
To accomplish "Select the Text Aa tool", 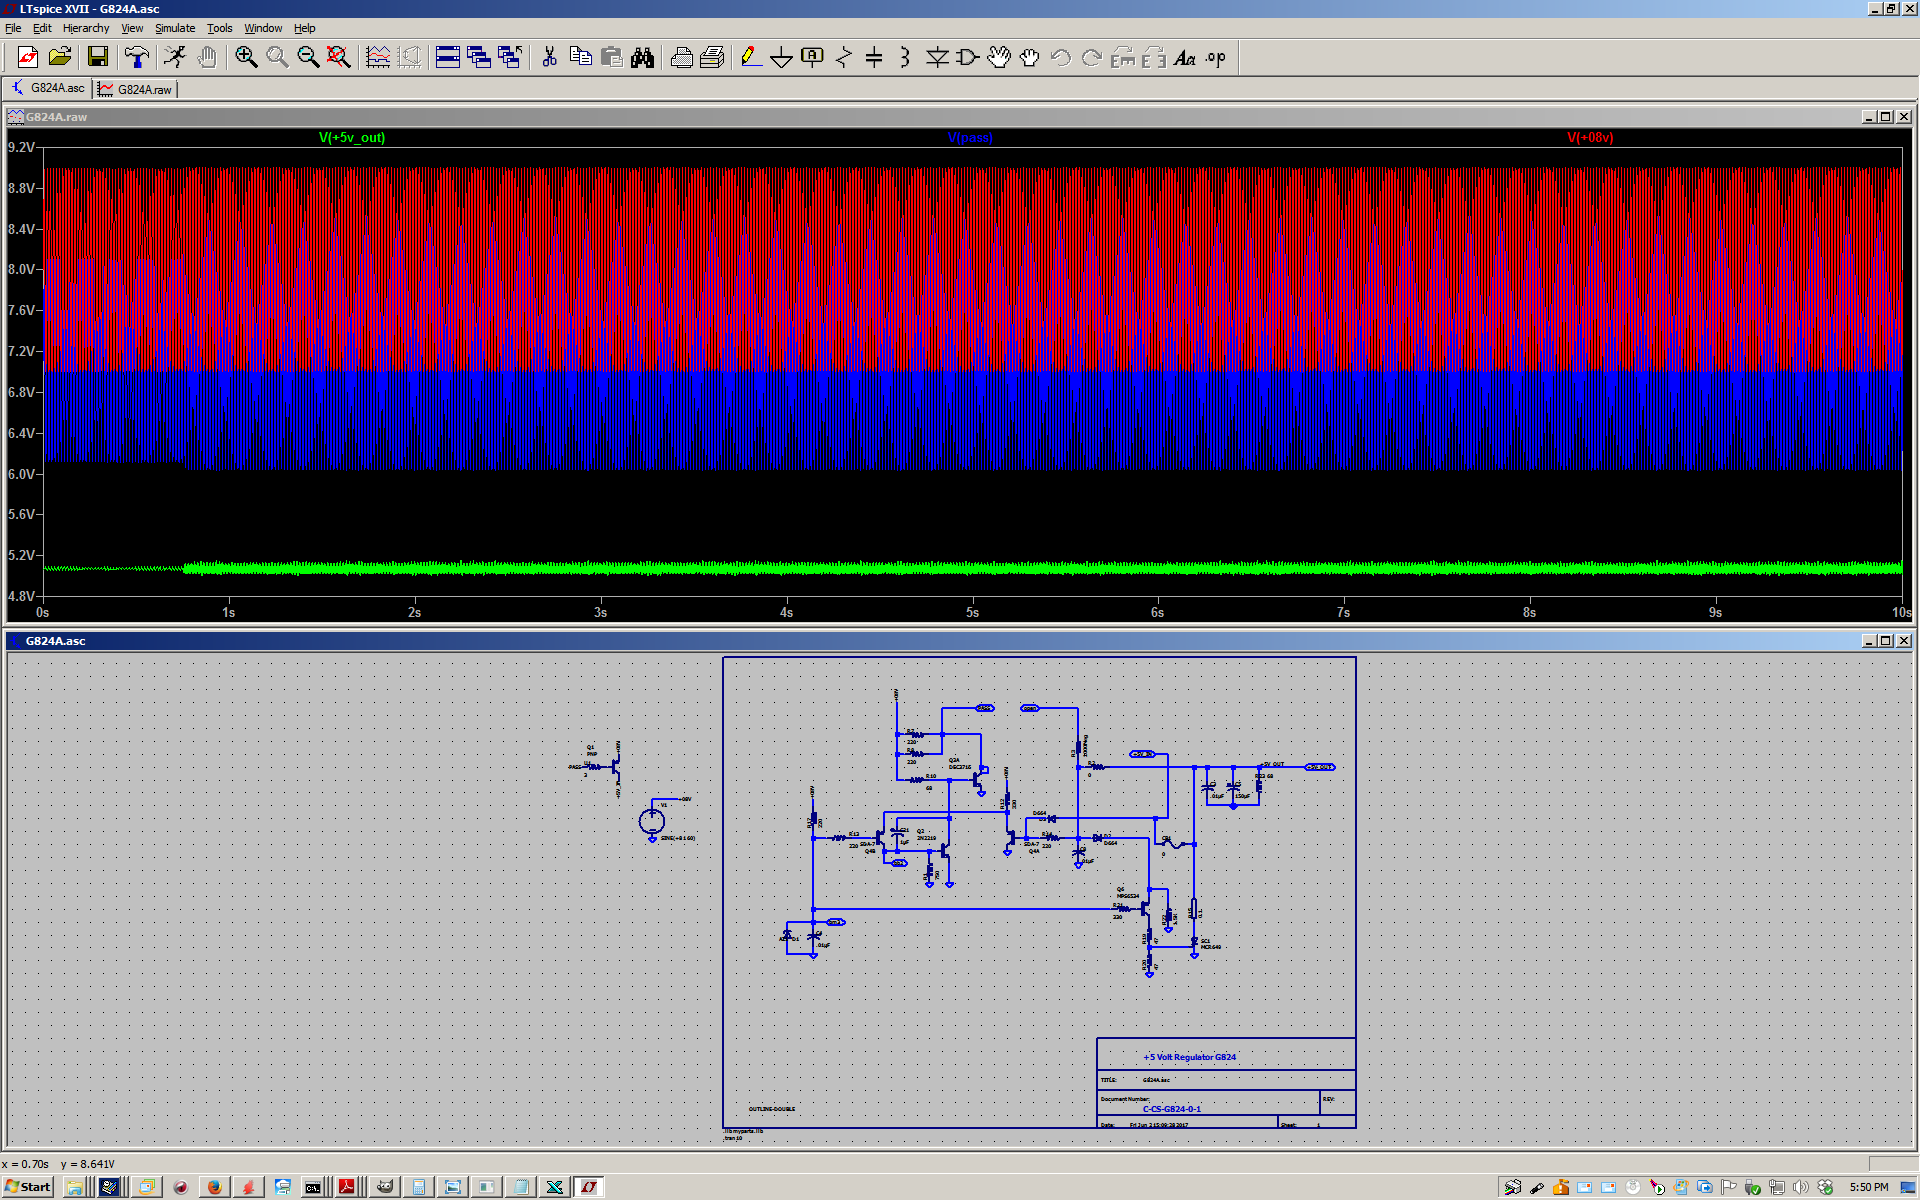I will point(1184,57).
